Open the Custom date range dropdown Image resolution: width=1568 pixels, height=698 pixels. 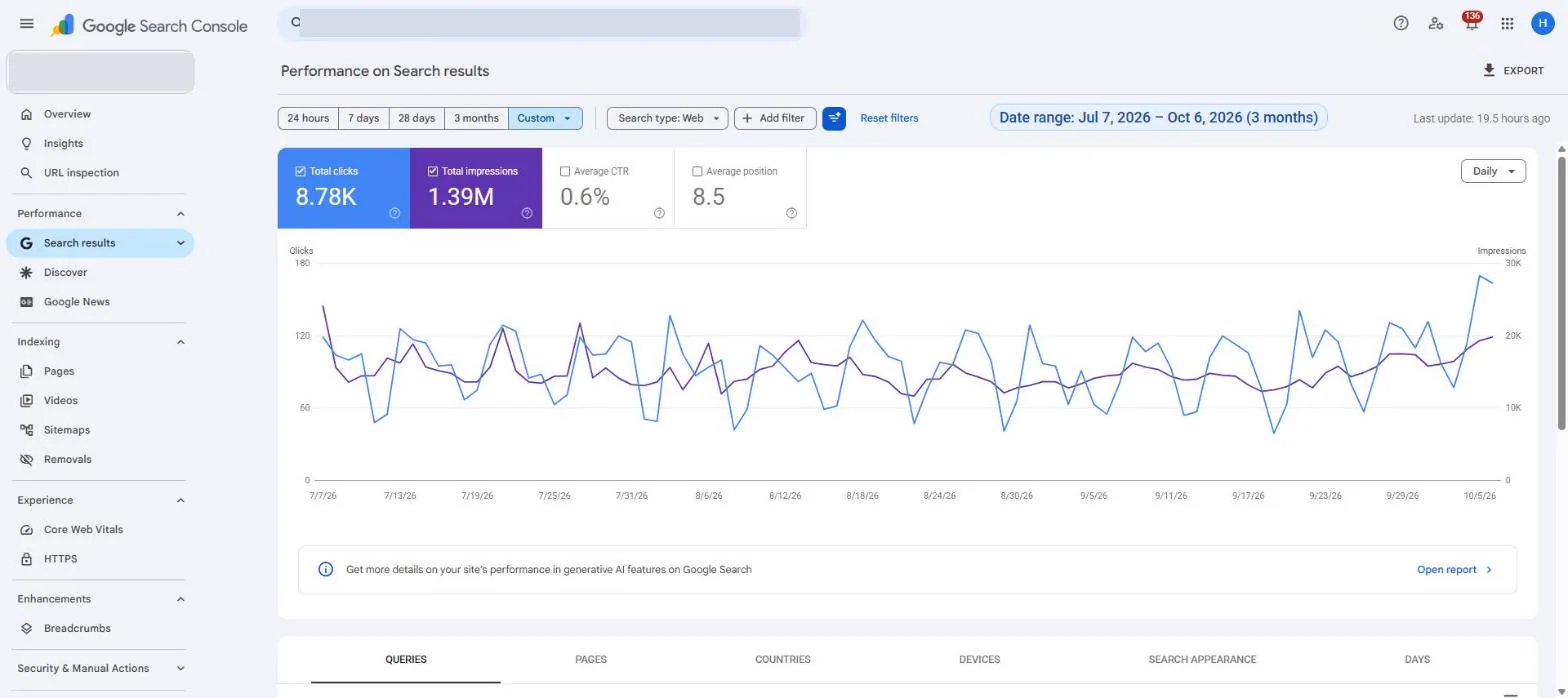[545, 118]
